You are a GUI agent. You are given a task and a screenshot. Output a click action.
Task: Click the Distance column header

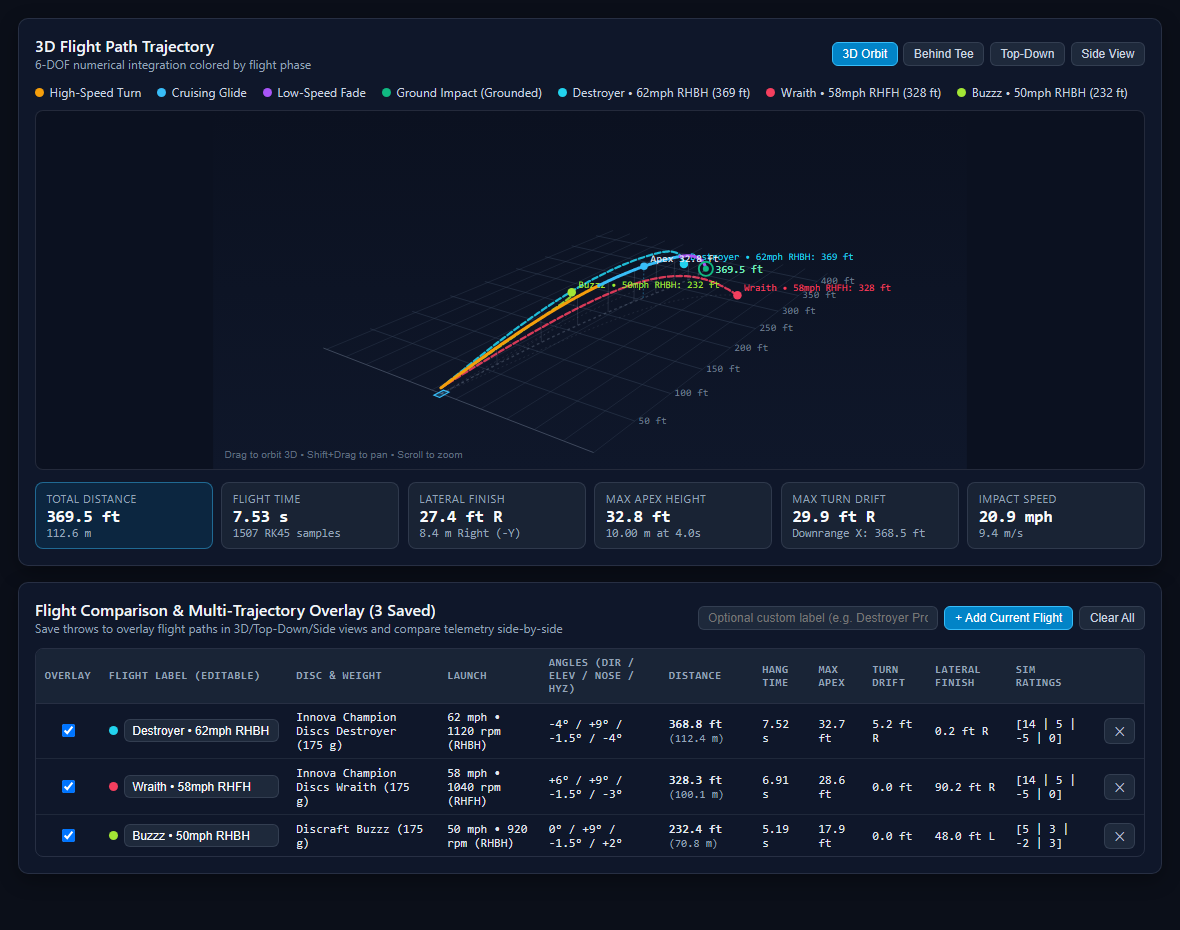(x=694, y=676)
